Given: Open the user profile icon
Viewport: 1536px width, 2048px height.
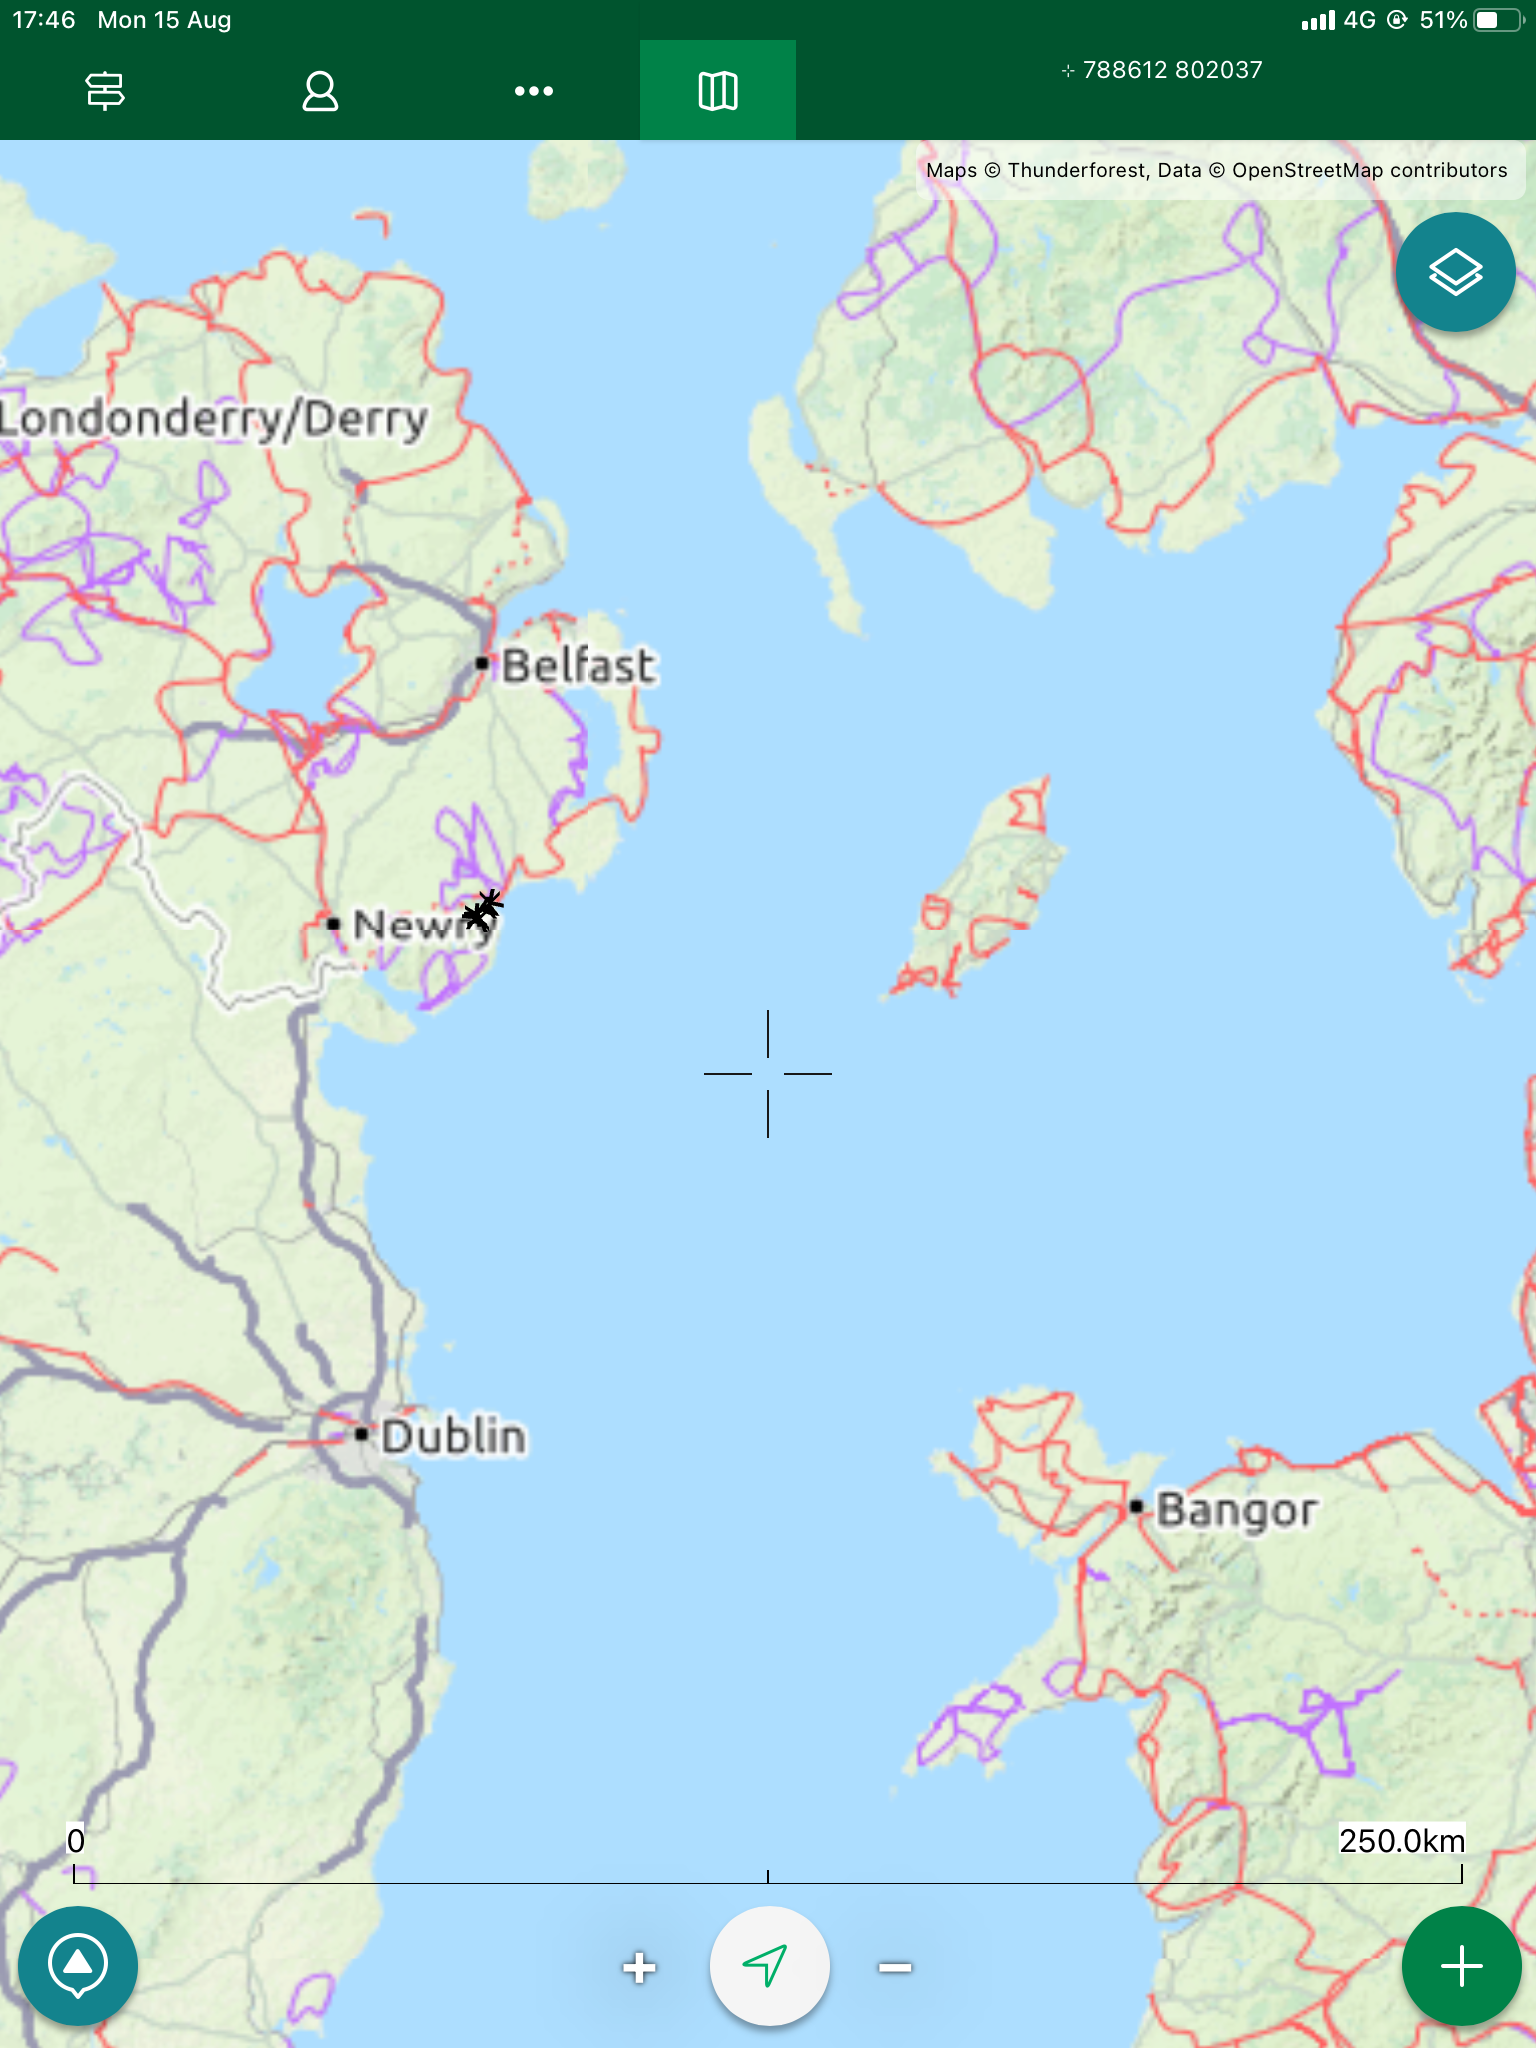Looking at the screenshot, I should pos(320,91).
